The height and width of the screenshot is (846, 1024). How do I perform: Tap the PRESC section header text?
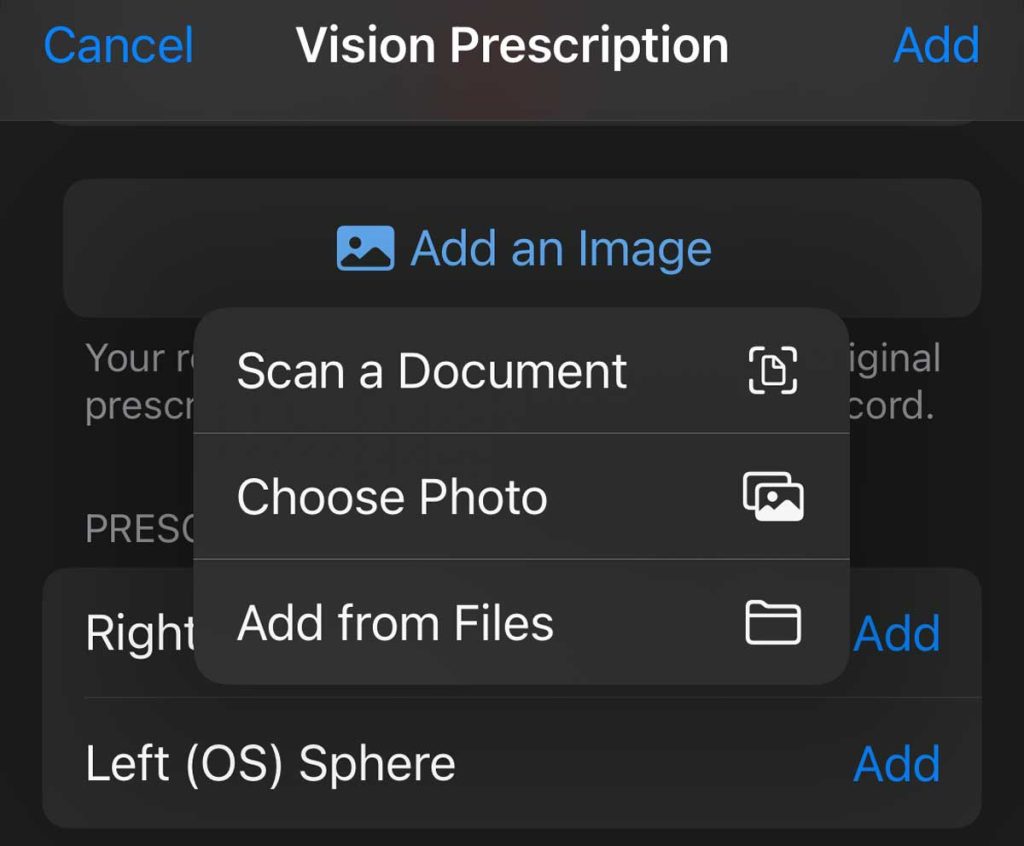tap(140, 529)
